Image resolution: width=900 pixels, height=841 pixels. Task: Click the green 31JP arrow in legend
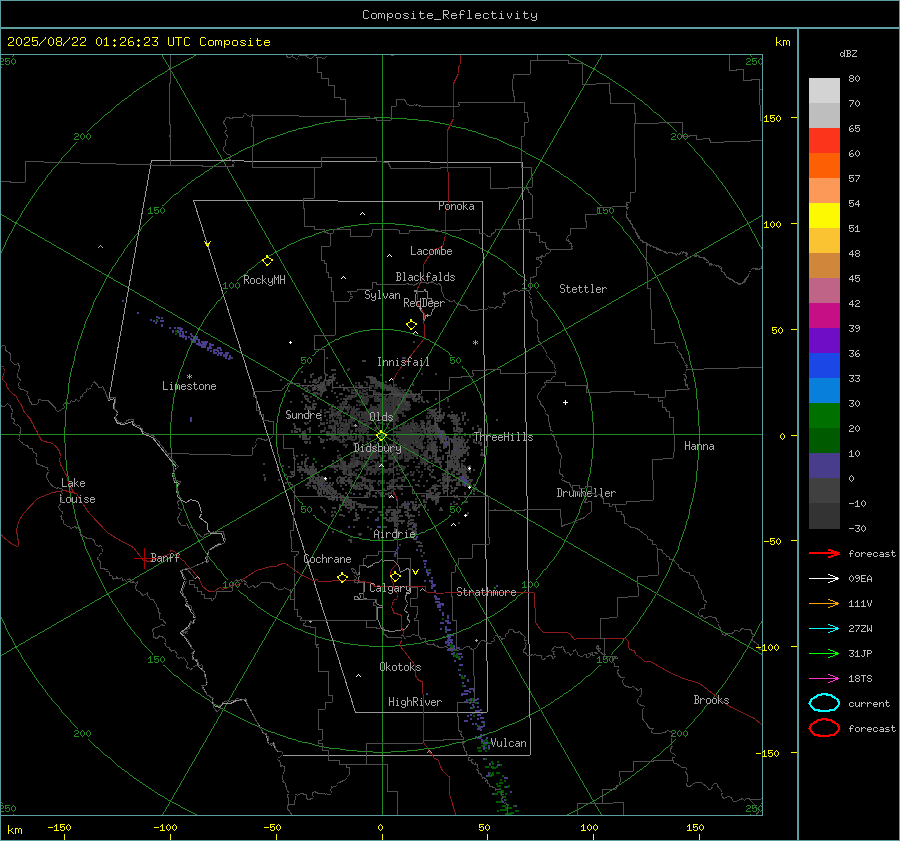point(824,653)
